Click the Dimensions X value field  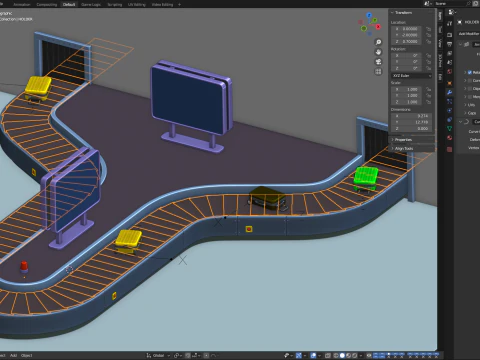click(412, 116)
